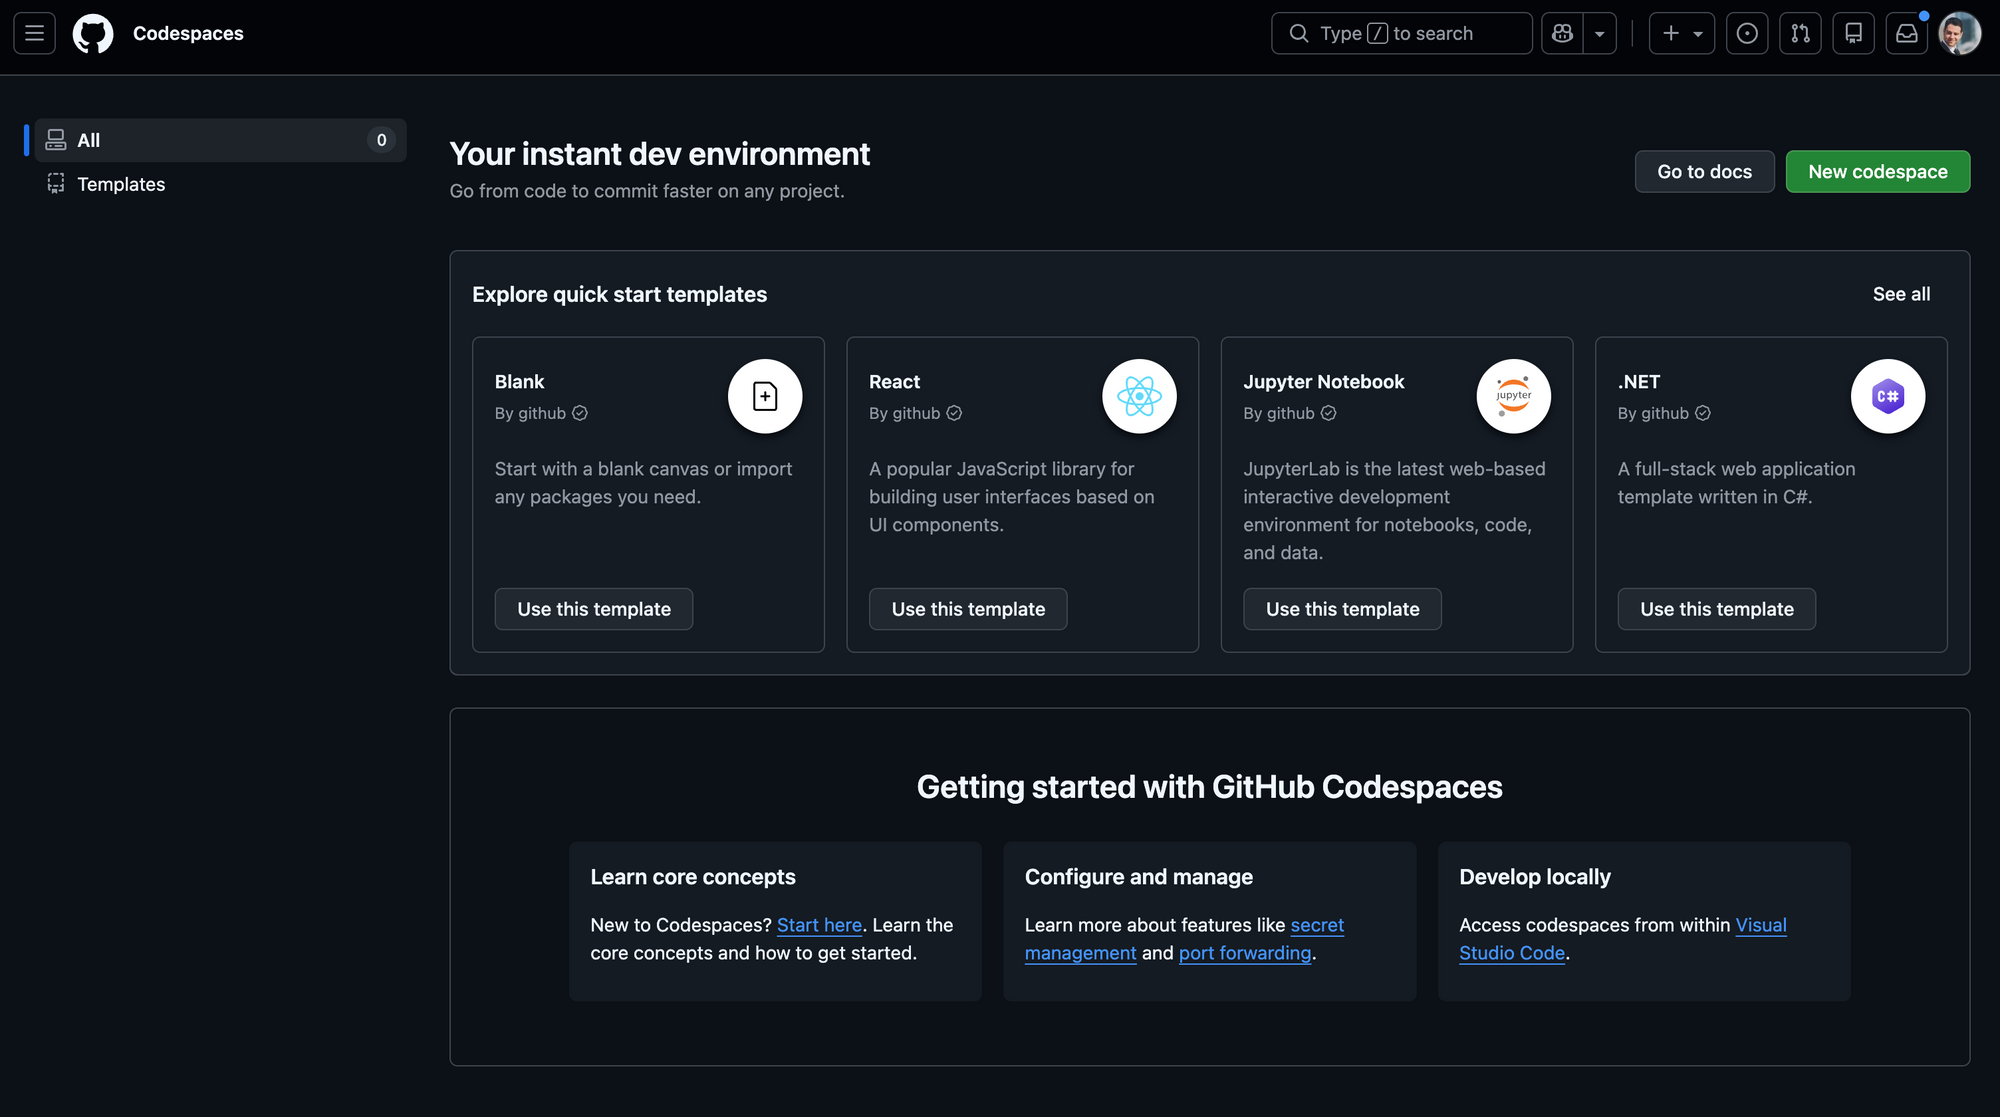Open Copilot chat icon
2000x1117 pixels.
1562,33
